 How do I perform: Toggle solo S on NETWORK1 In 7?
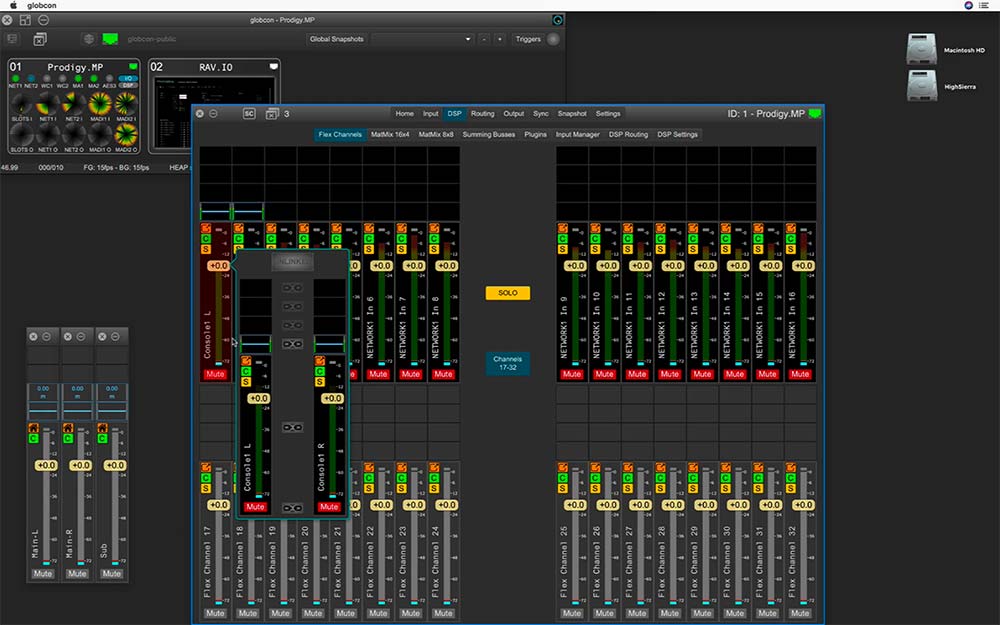coord(401,249)
